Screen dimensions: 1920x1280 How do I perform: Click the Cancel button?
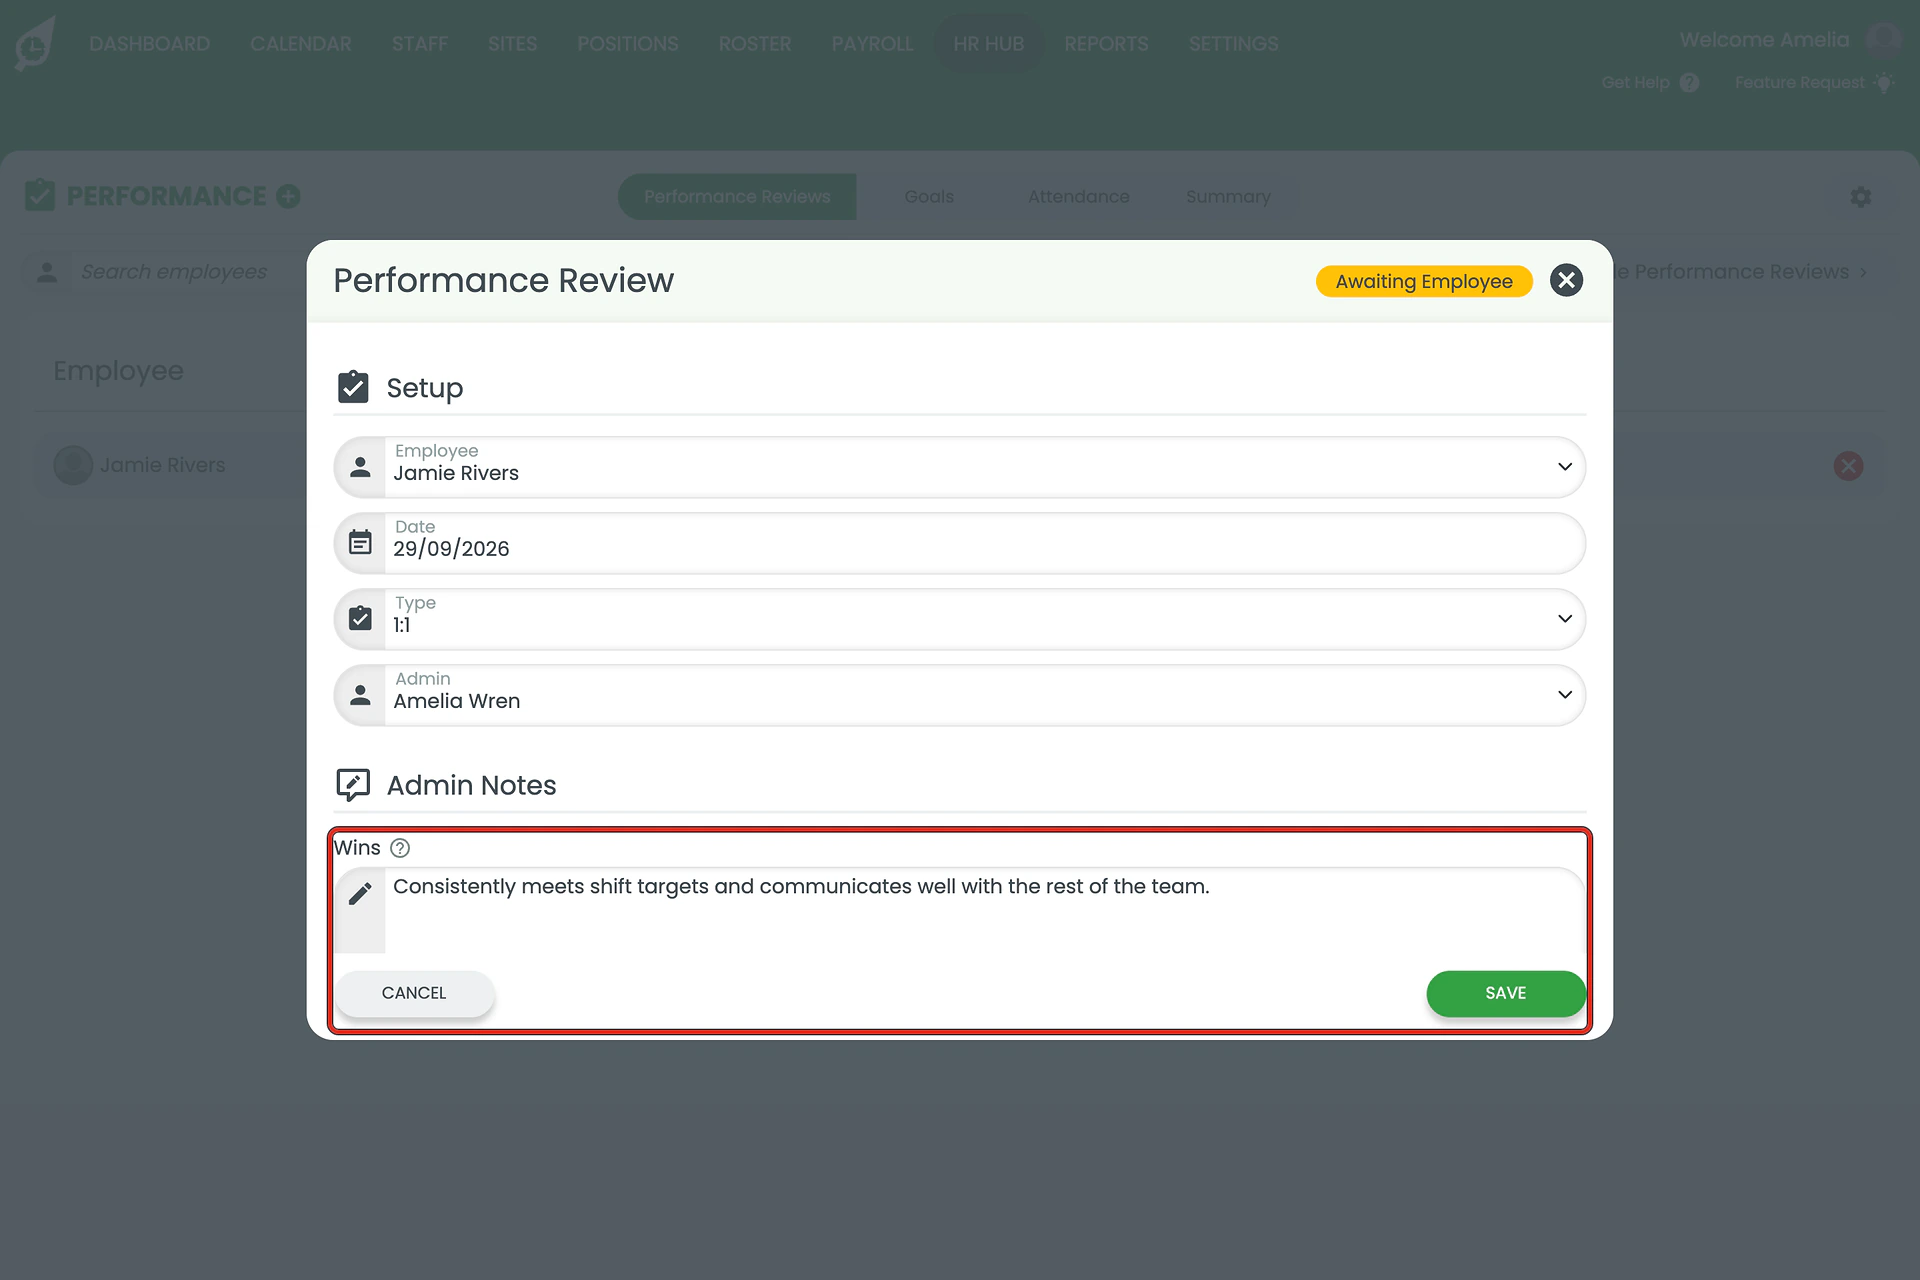pos(414,993)
